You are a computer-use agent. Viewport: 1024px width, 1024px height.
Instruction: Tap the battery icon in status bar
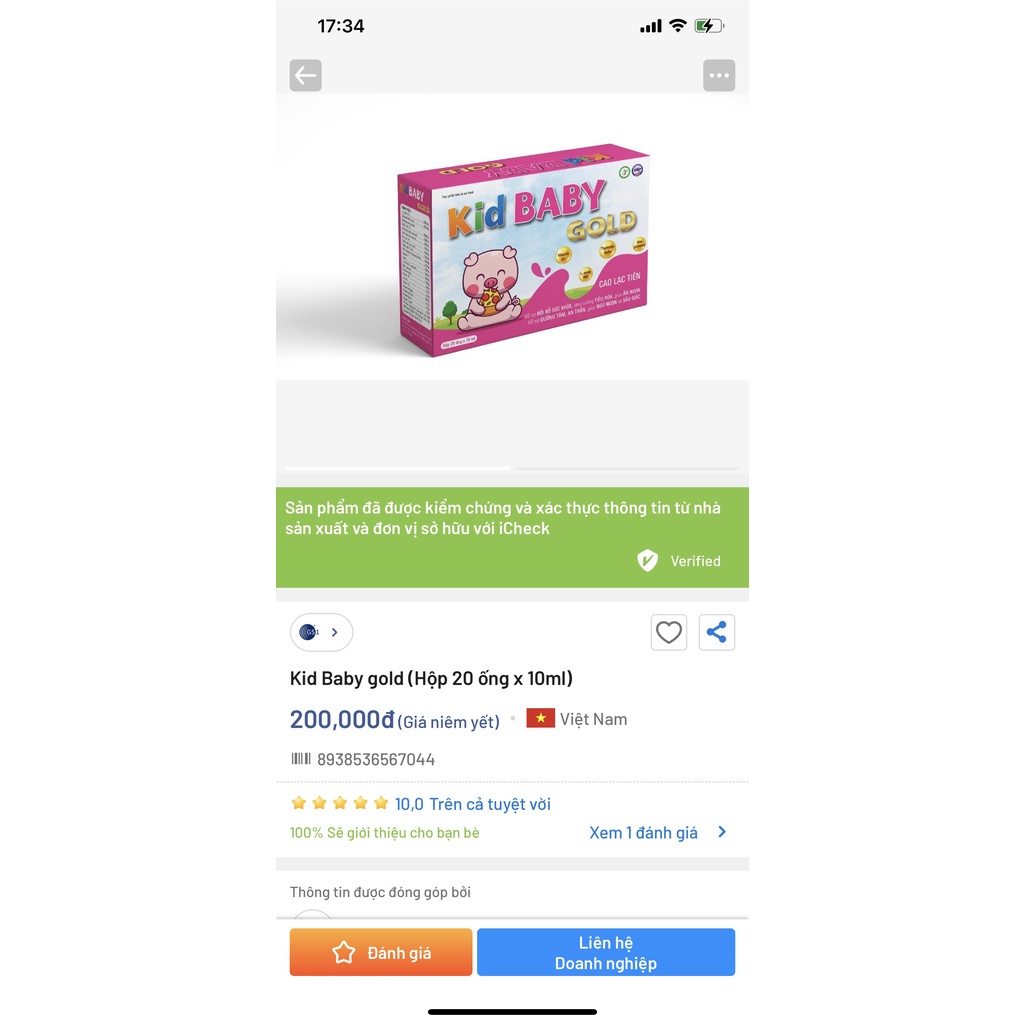709,26
